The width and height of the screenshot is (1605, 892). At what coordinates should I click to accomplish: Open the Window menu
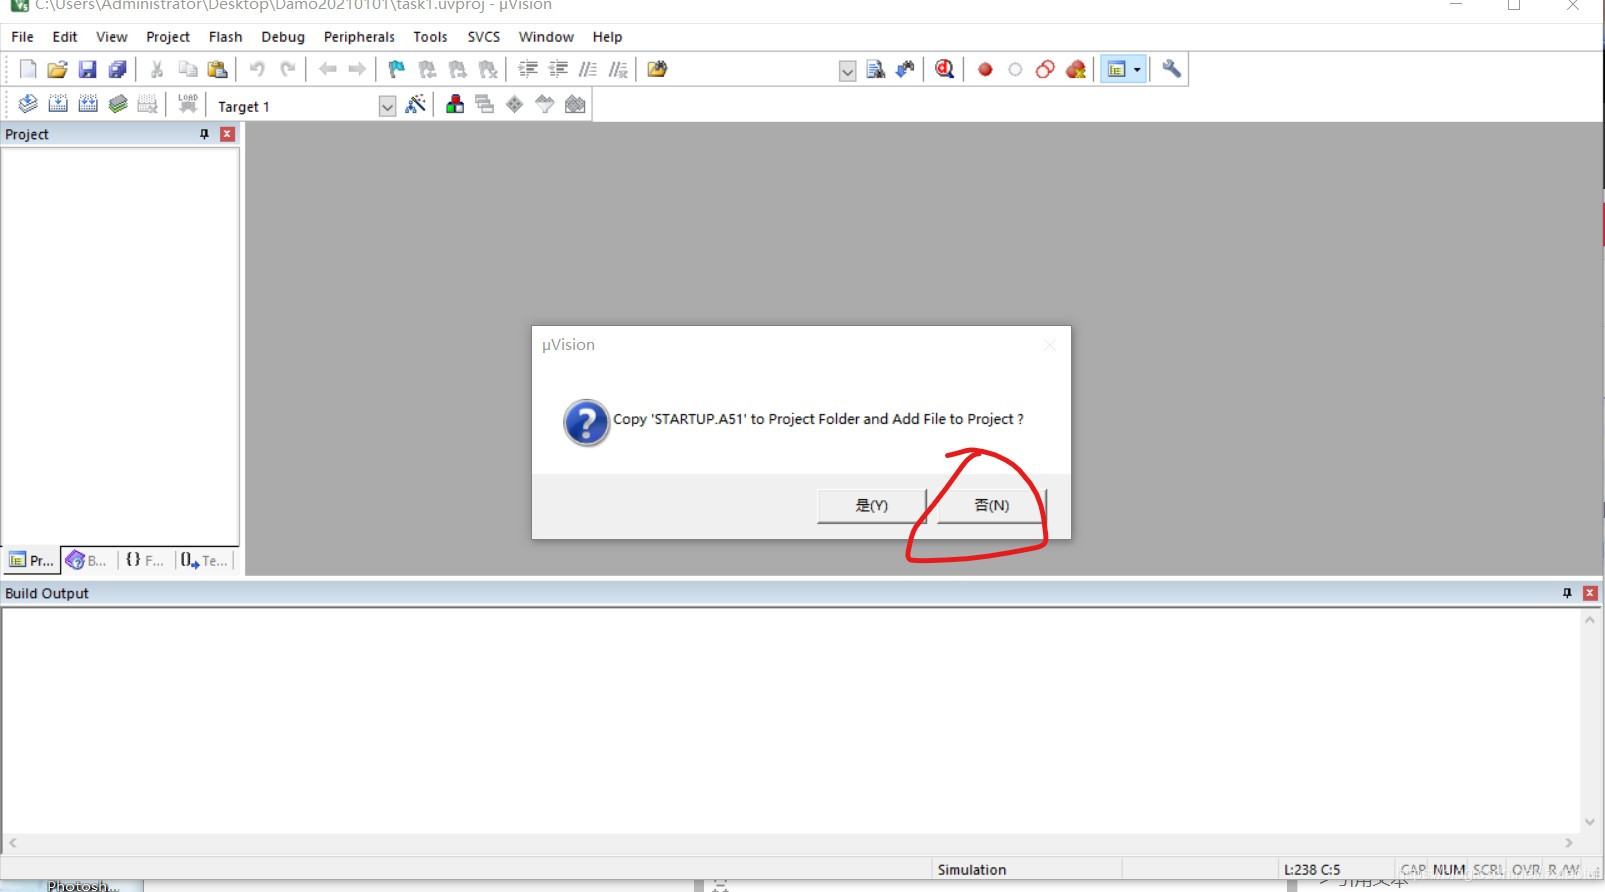point(546,37)
